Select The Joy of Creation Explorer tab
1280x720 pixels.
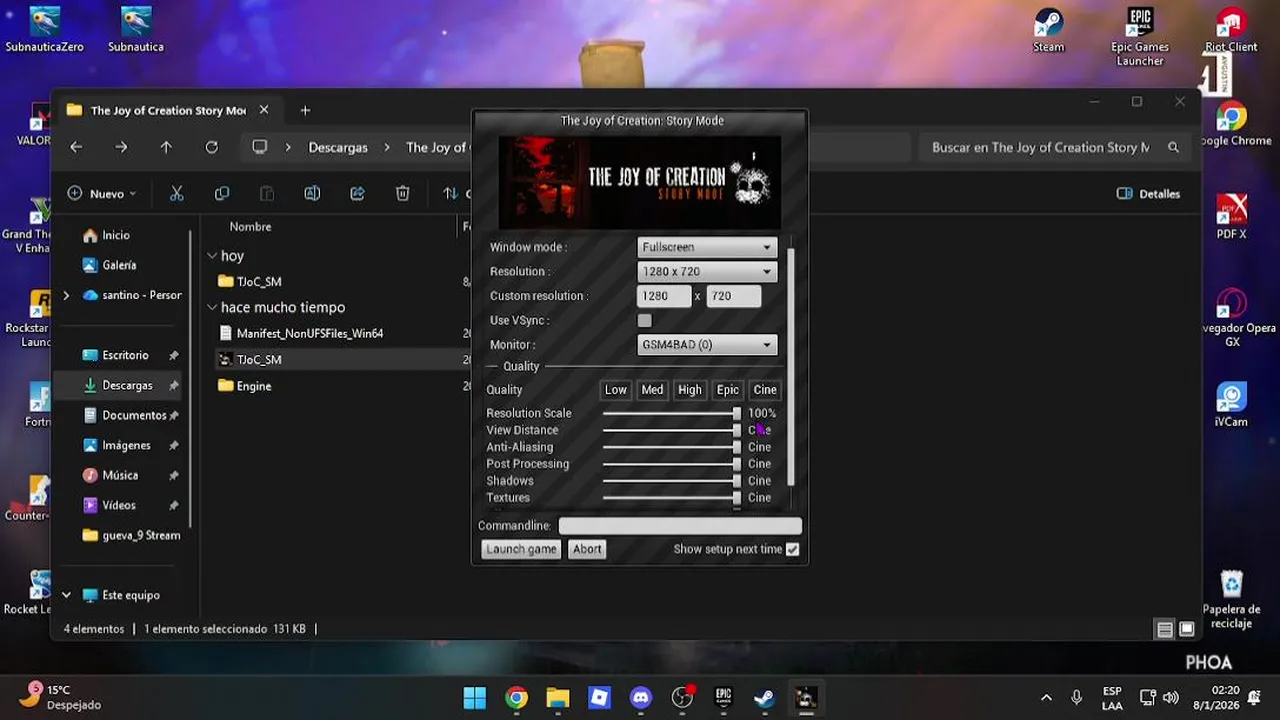[167, 110]
